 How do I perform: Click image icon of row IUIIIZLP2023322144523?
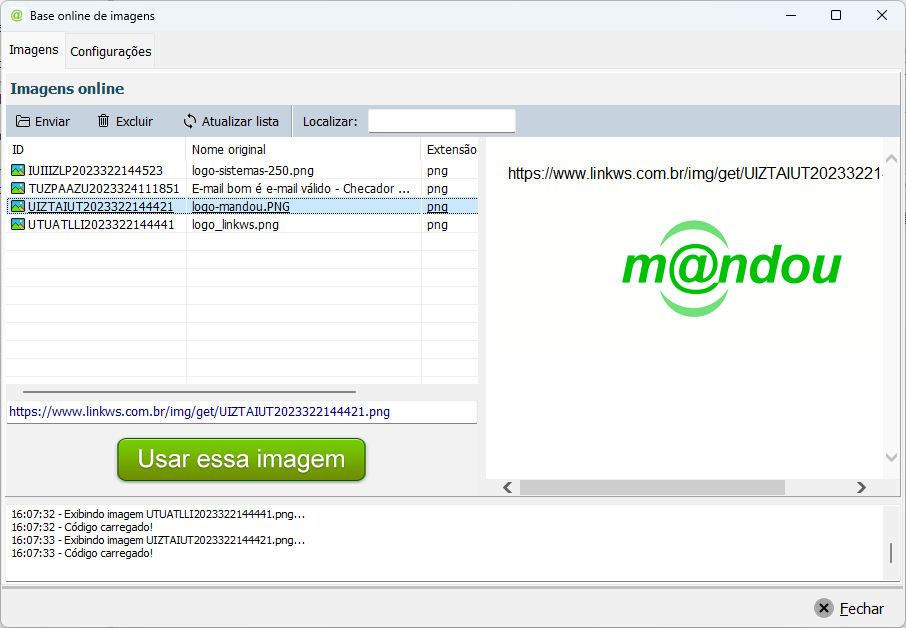coord(18,170)
